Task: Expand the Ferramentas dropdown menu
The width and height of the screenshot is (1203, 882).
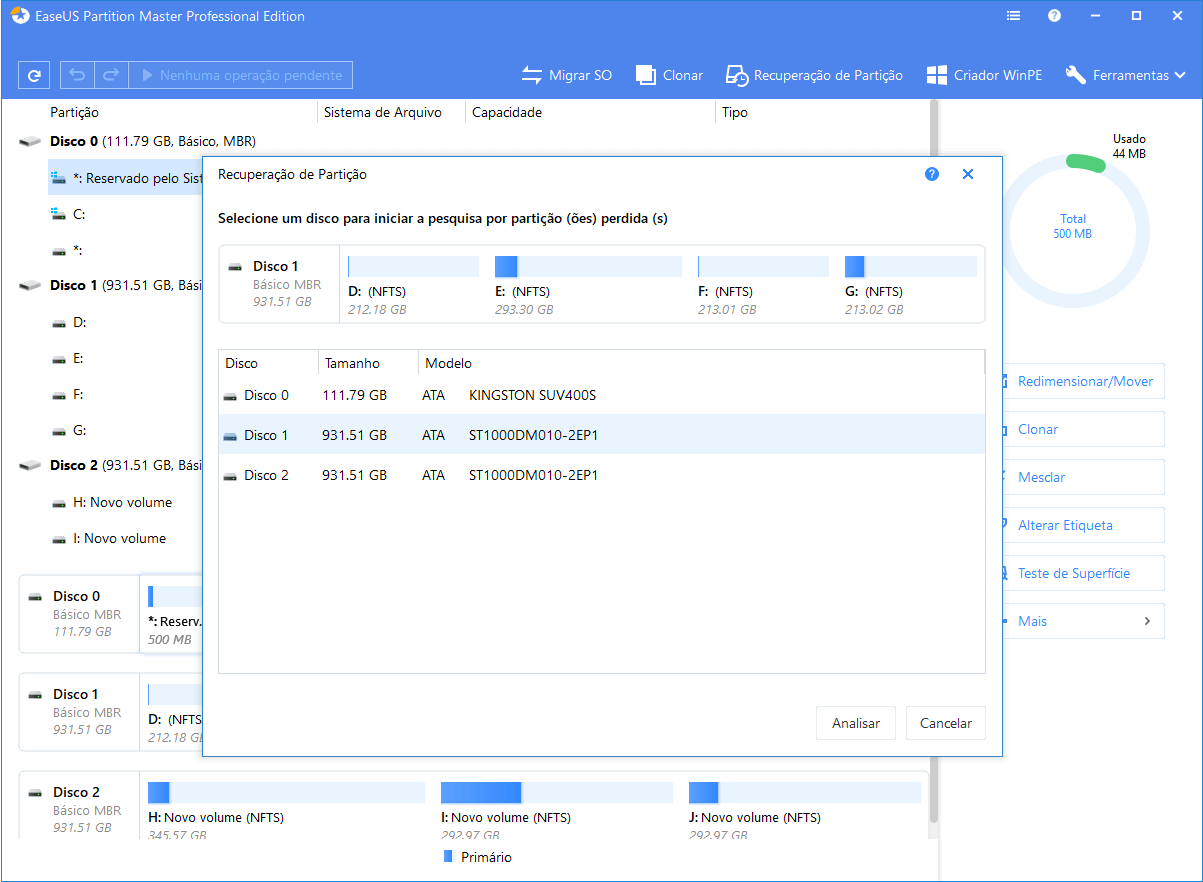Action: click(1125, 75)
